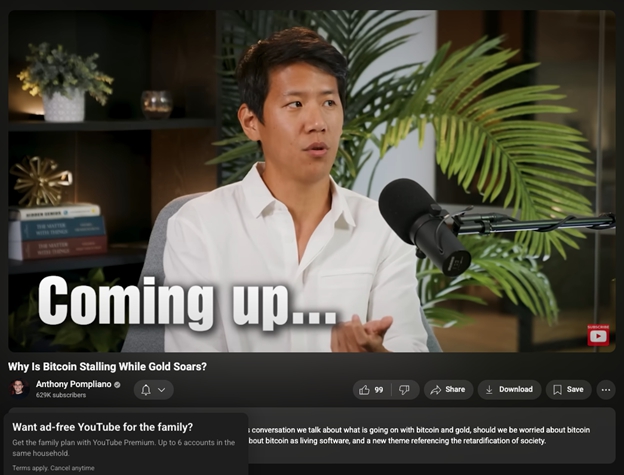Open the Anthony Pompliano channel name link
The width and height of the screenshot is (624, 475).
(72, 384)
